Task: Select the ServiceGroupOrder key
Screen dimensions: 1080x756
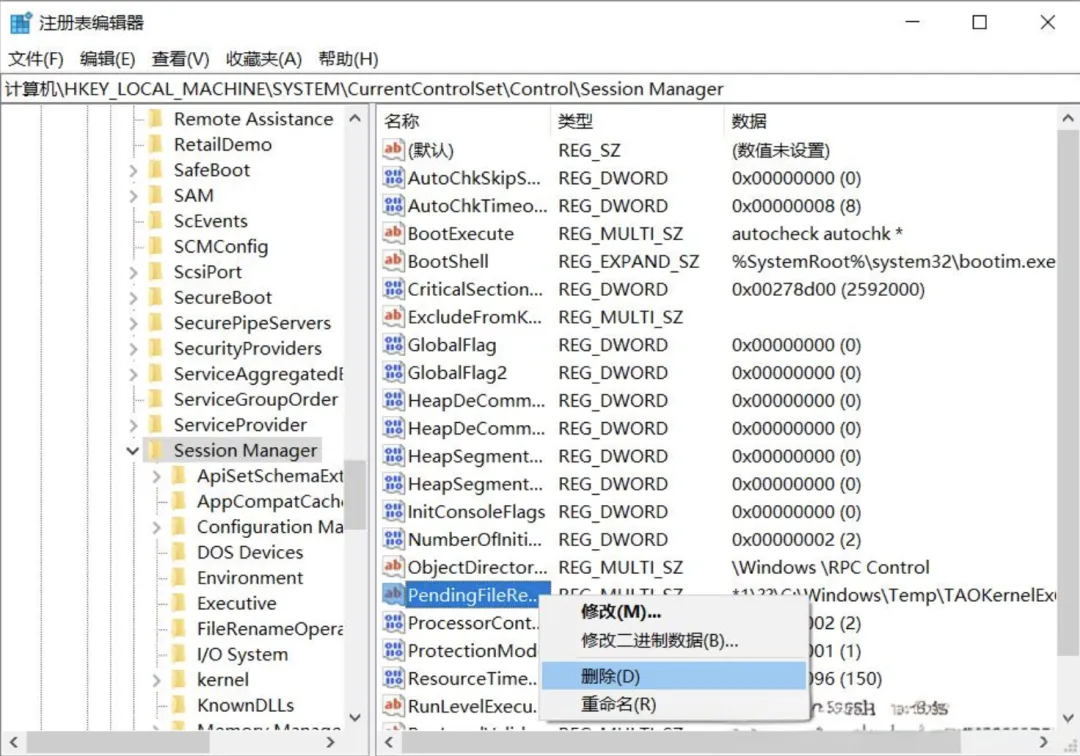Action: tap(256, 399)
